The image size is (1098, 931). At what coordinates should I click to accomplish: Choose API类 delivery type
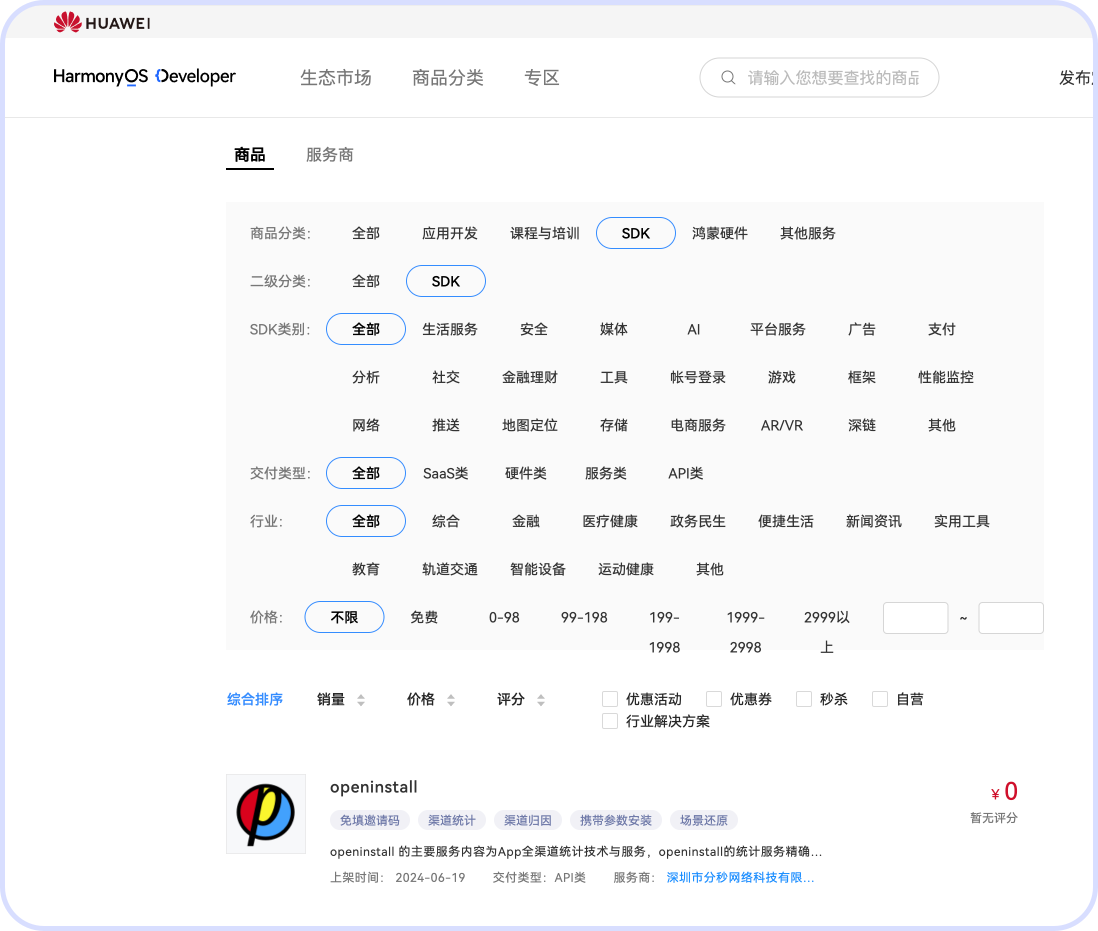pyautogui.click(x=686, y=474)
